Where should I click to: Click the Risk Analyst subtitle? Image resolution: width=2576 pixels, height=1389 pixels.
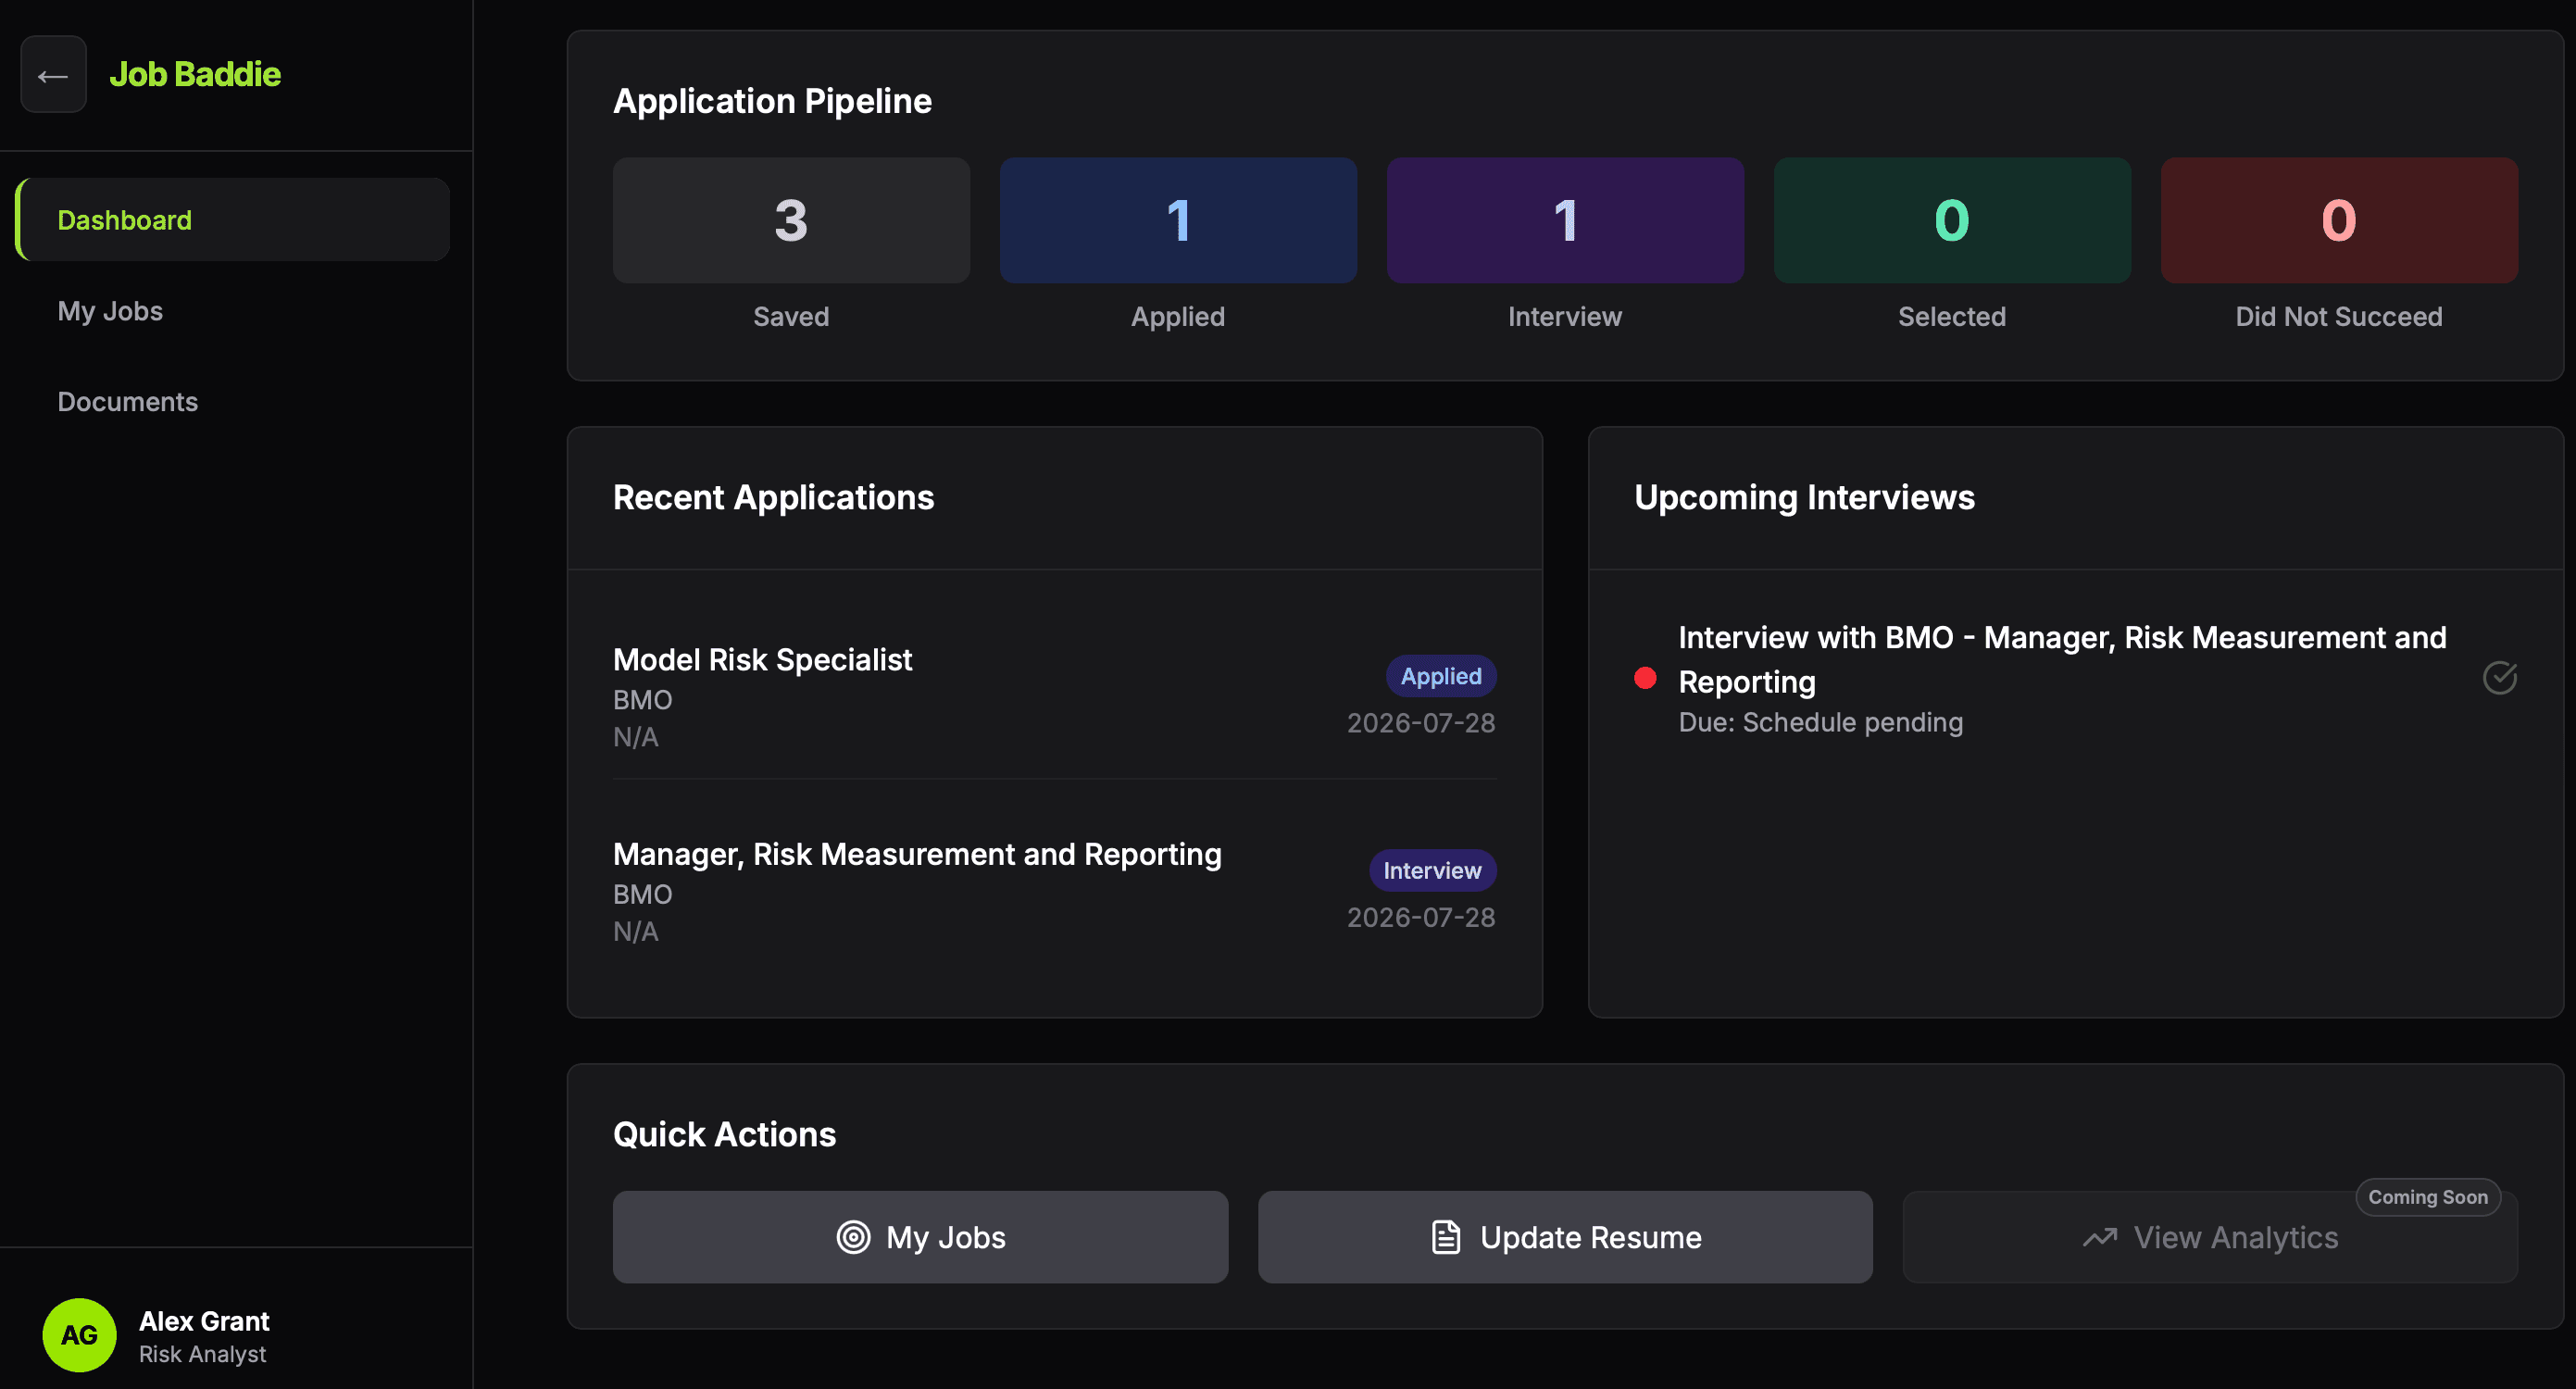point(203,1354)
